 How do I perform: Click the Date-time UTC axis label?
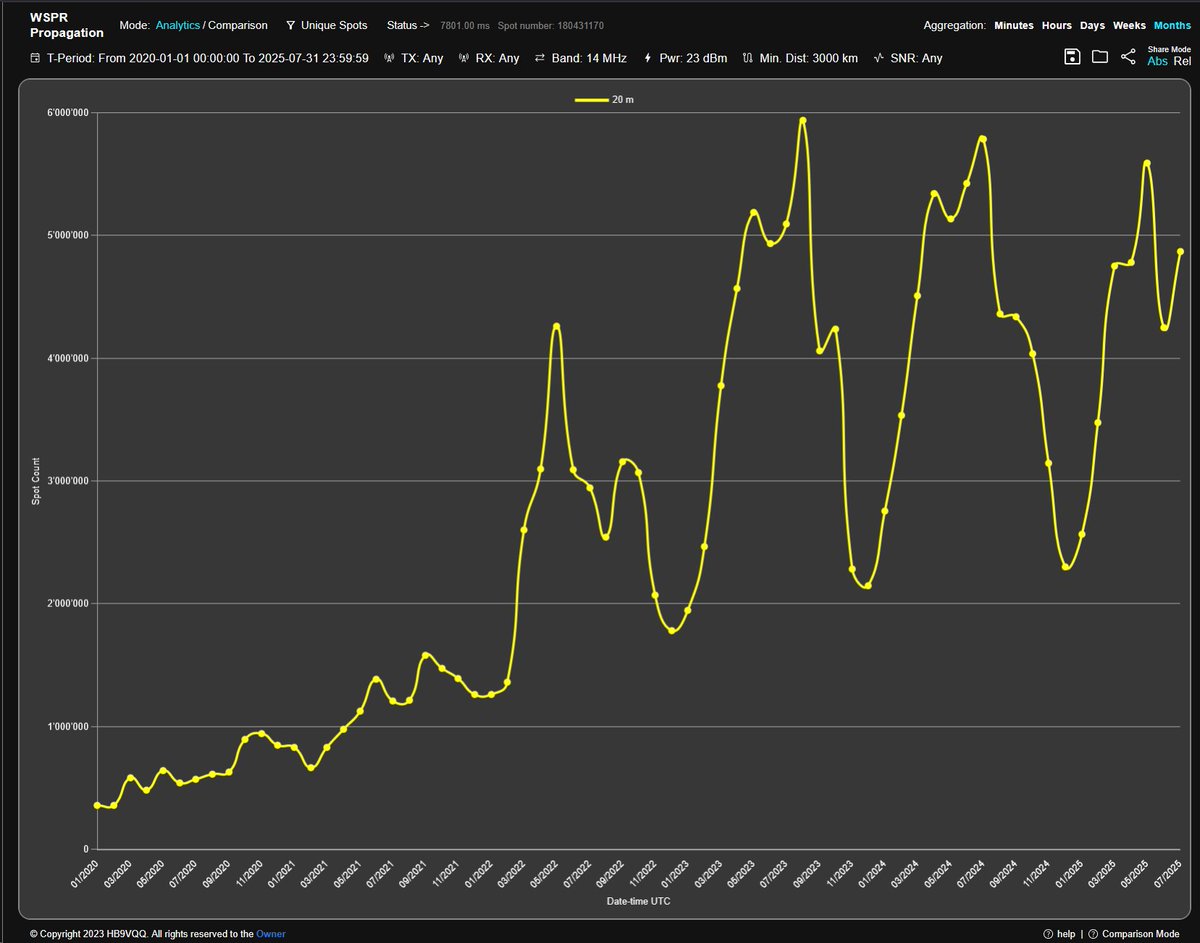tap(639, 901)
